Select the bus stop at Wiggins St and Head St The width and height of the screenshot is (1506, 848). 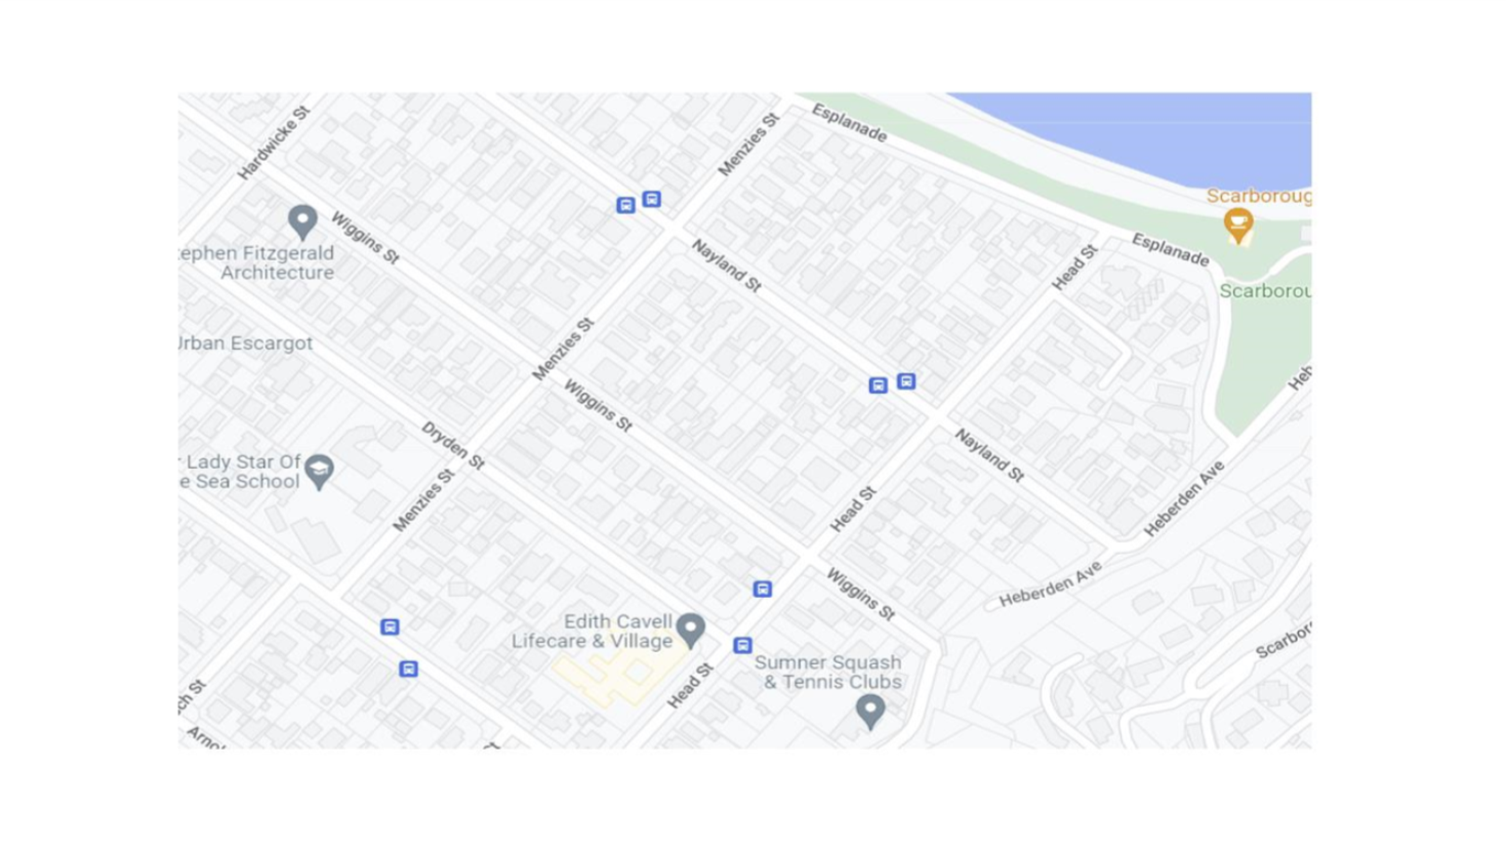coord(762,589)
